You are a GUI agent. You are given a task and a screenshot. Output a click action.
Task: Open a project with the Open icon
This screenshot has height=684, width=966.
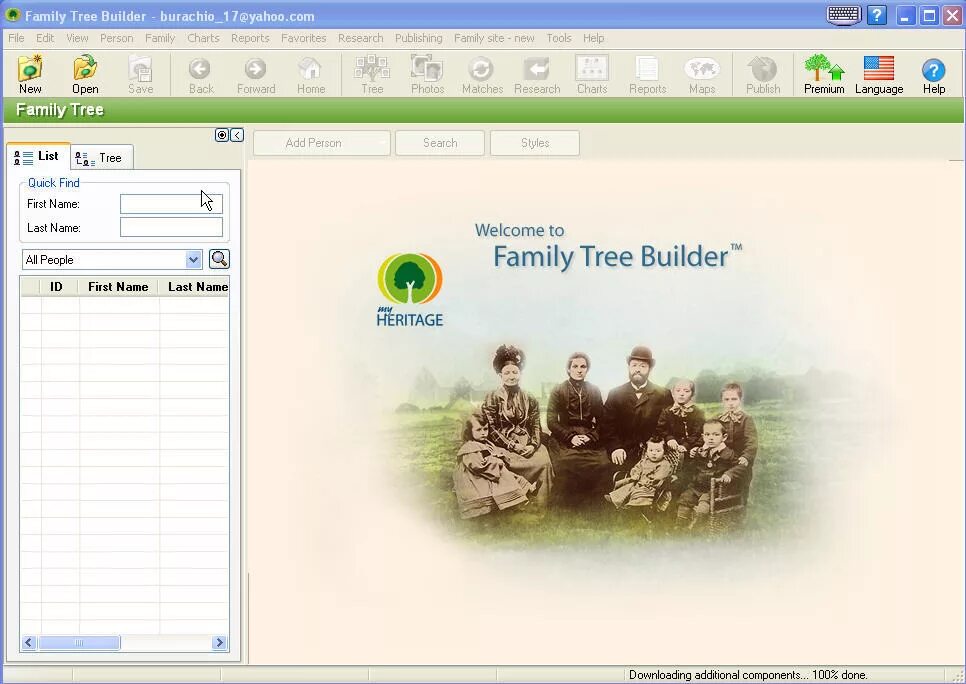(85, 74)
